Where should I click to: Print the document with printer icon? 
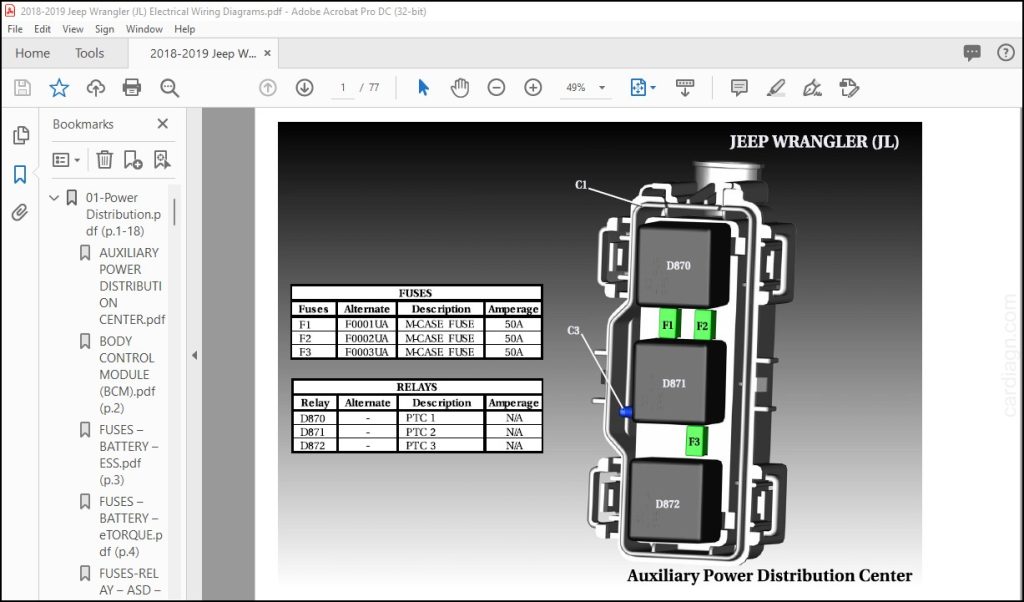click(x=132, y=87)
